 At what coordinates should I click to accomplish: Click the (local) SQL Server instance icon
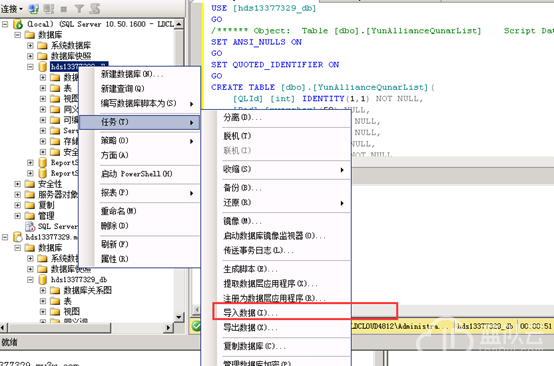[x=18, y=24]
